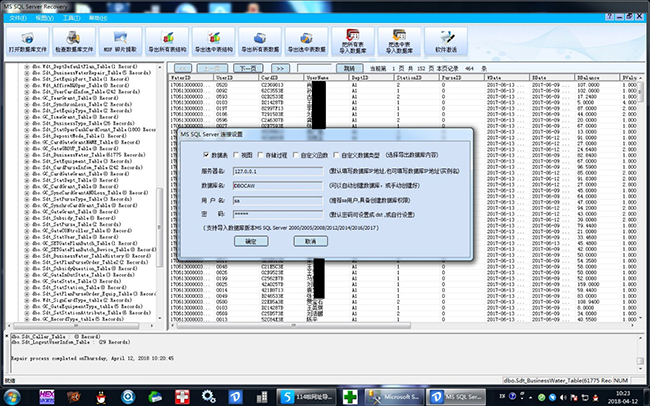Toggle the 数据表 checkbox
The width and height of the screenshot is (650, 406).
click(x=206, y=155)
